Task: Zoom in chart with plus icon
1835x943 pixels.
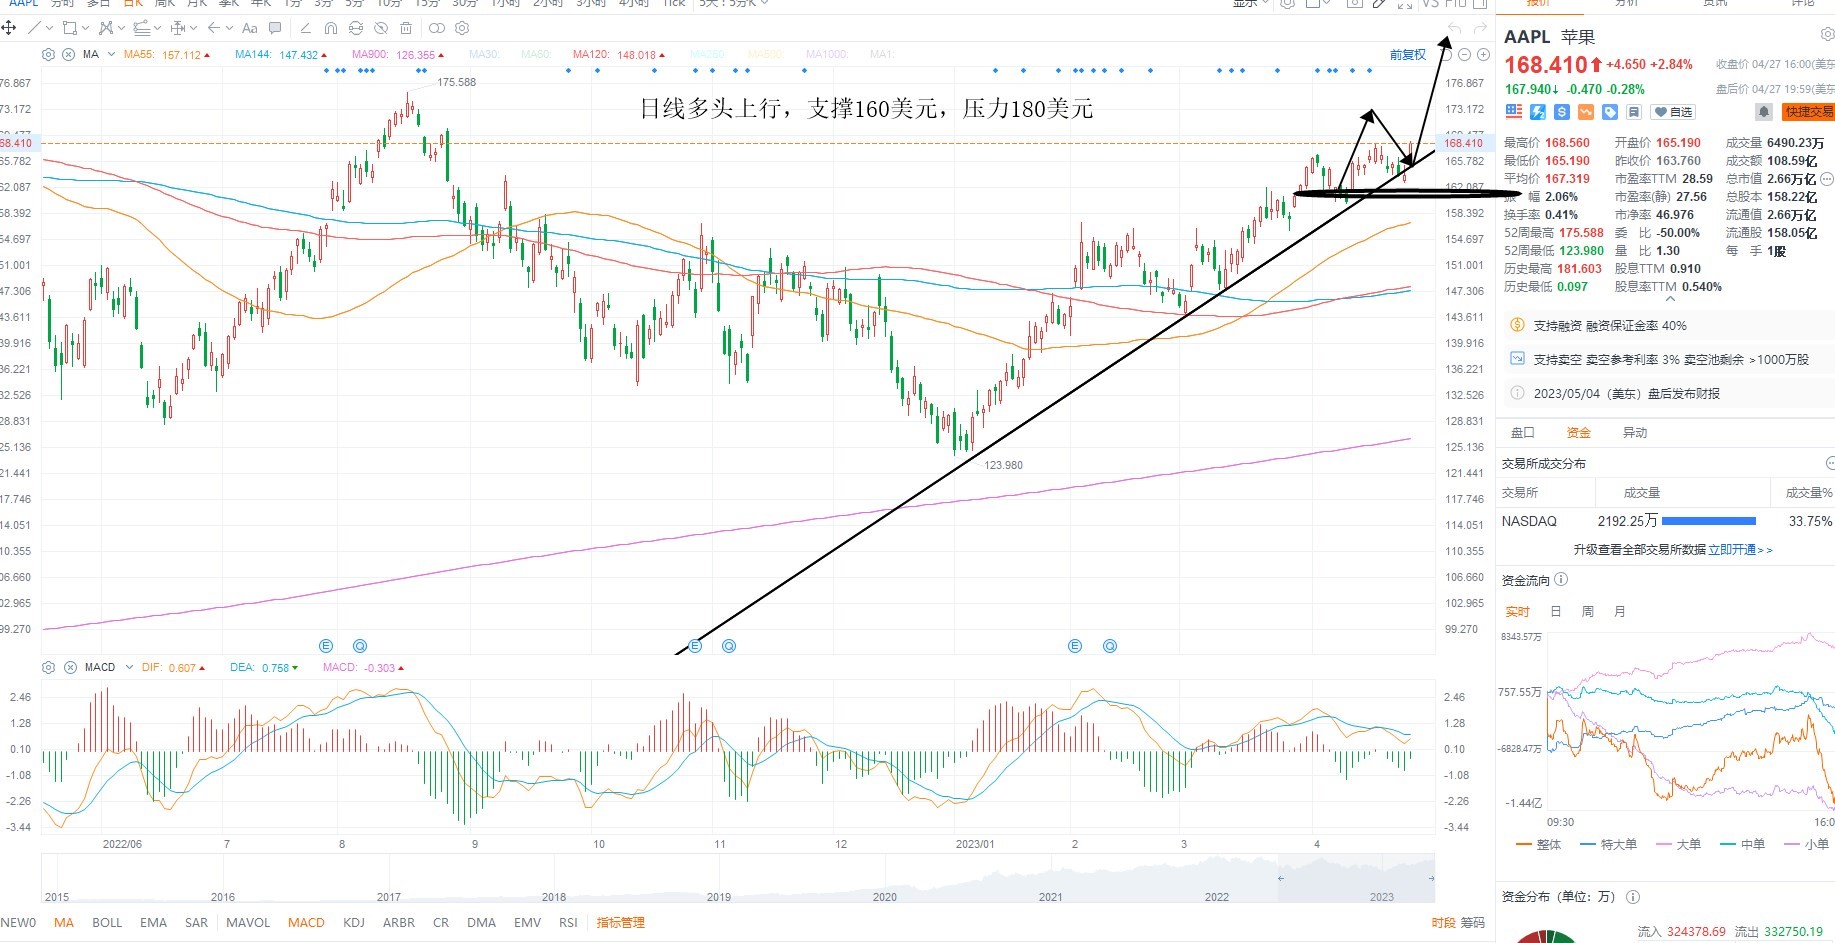Action: tap(1483, 55)
